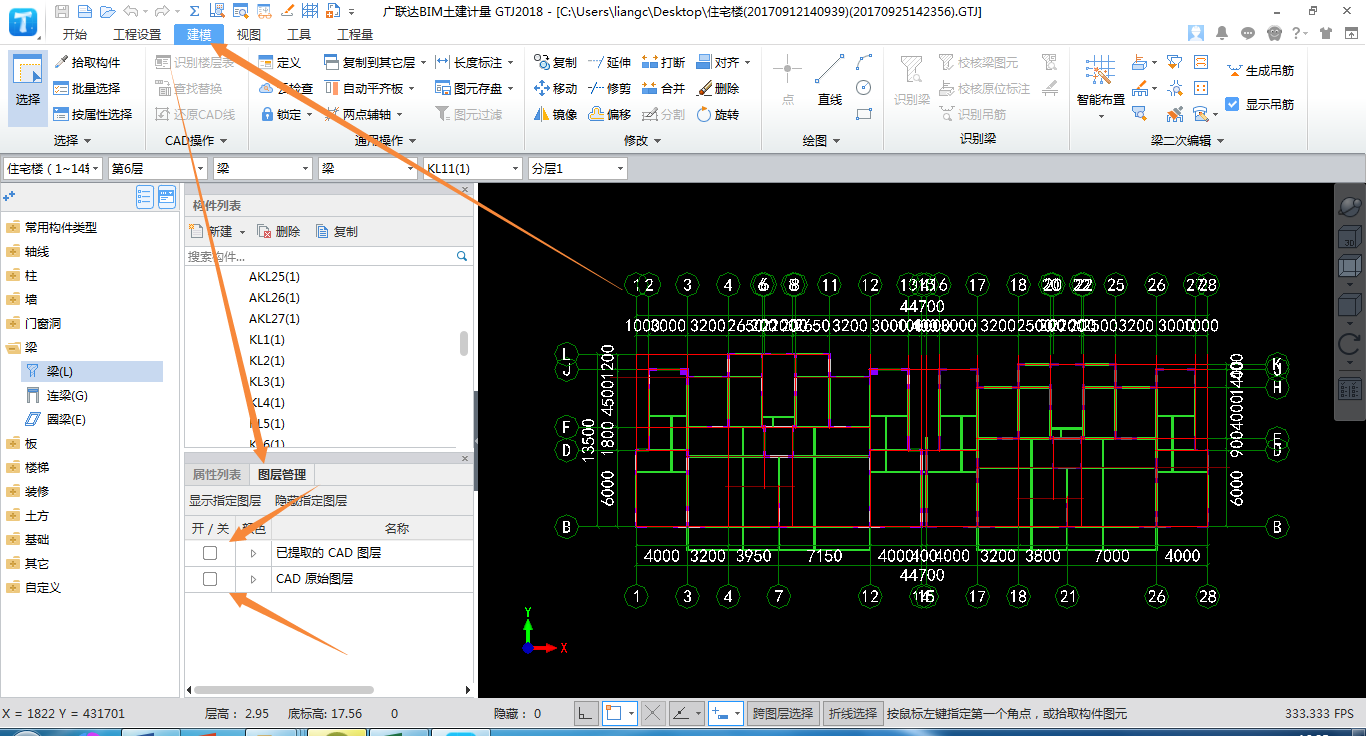
Task: Select the rectangle drawing tool in 绘图 group
Action: click(x=864, y=114)
